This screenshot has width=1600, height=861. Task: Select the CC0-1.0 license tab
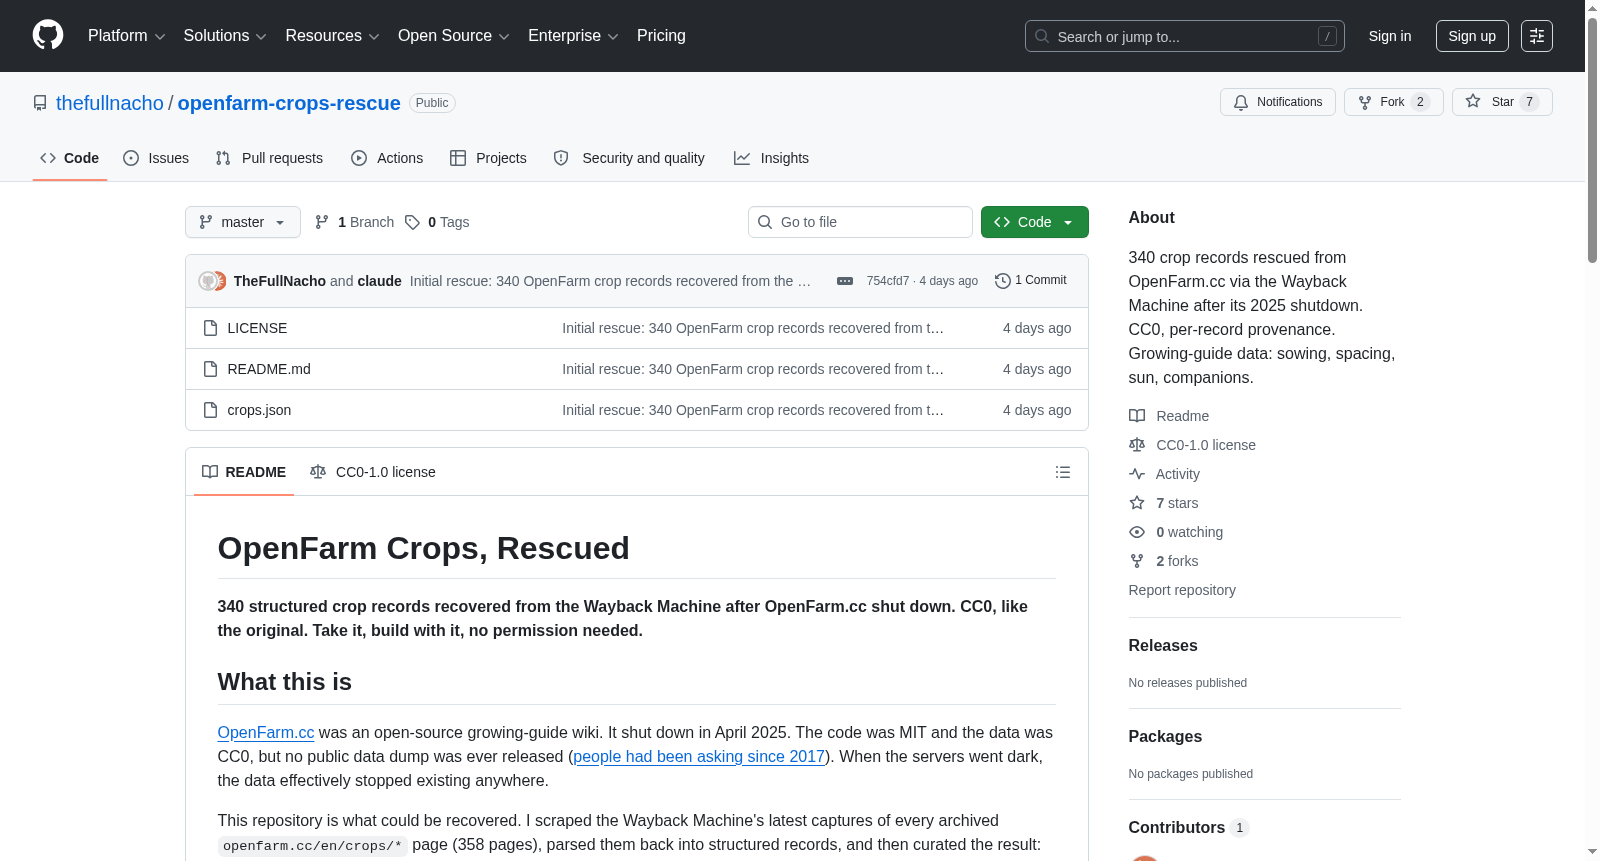tap(373, 472)
